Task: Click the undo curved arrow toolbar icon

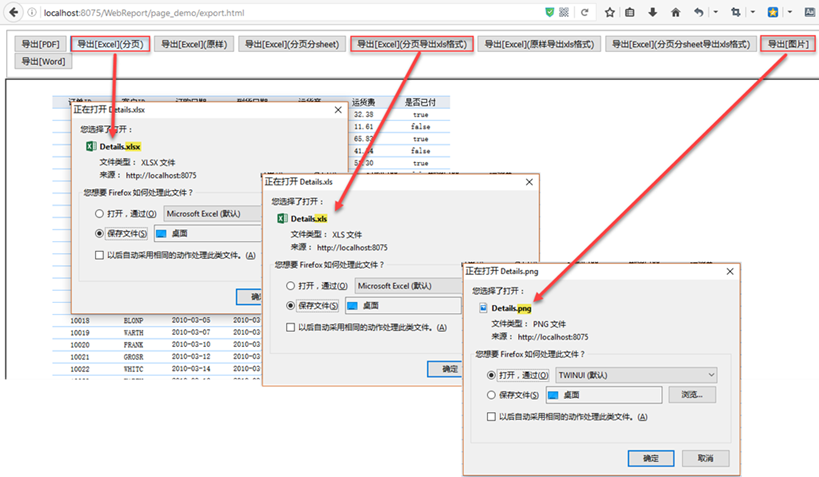Action: pos(699,13)
